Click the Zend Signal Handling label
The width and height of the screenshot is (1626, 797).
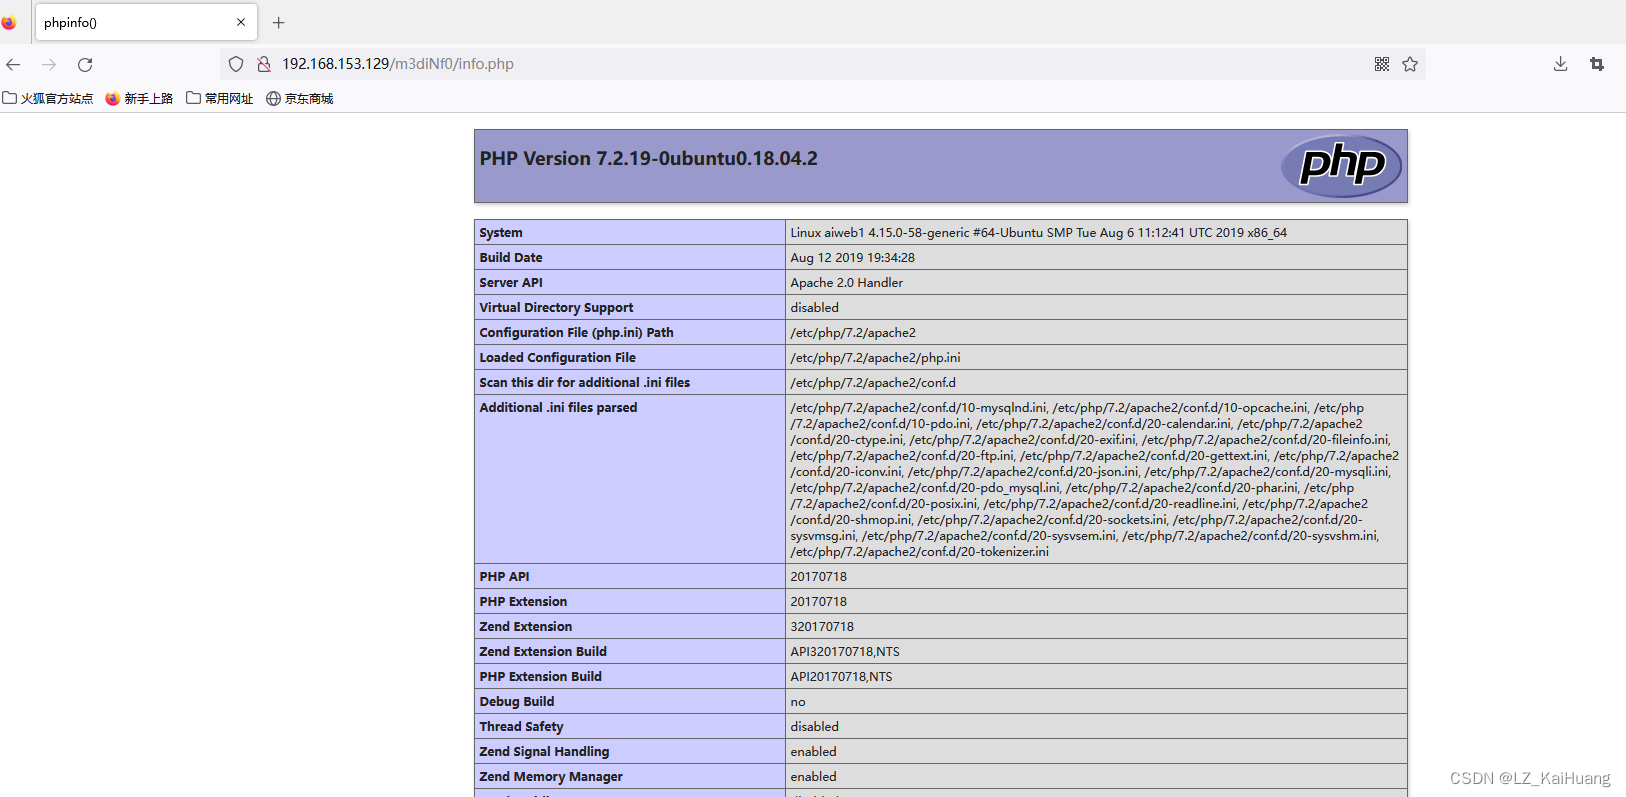(x=544, y=752)
